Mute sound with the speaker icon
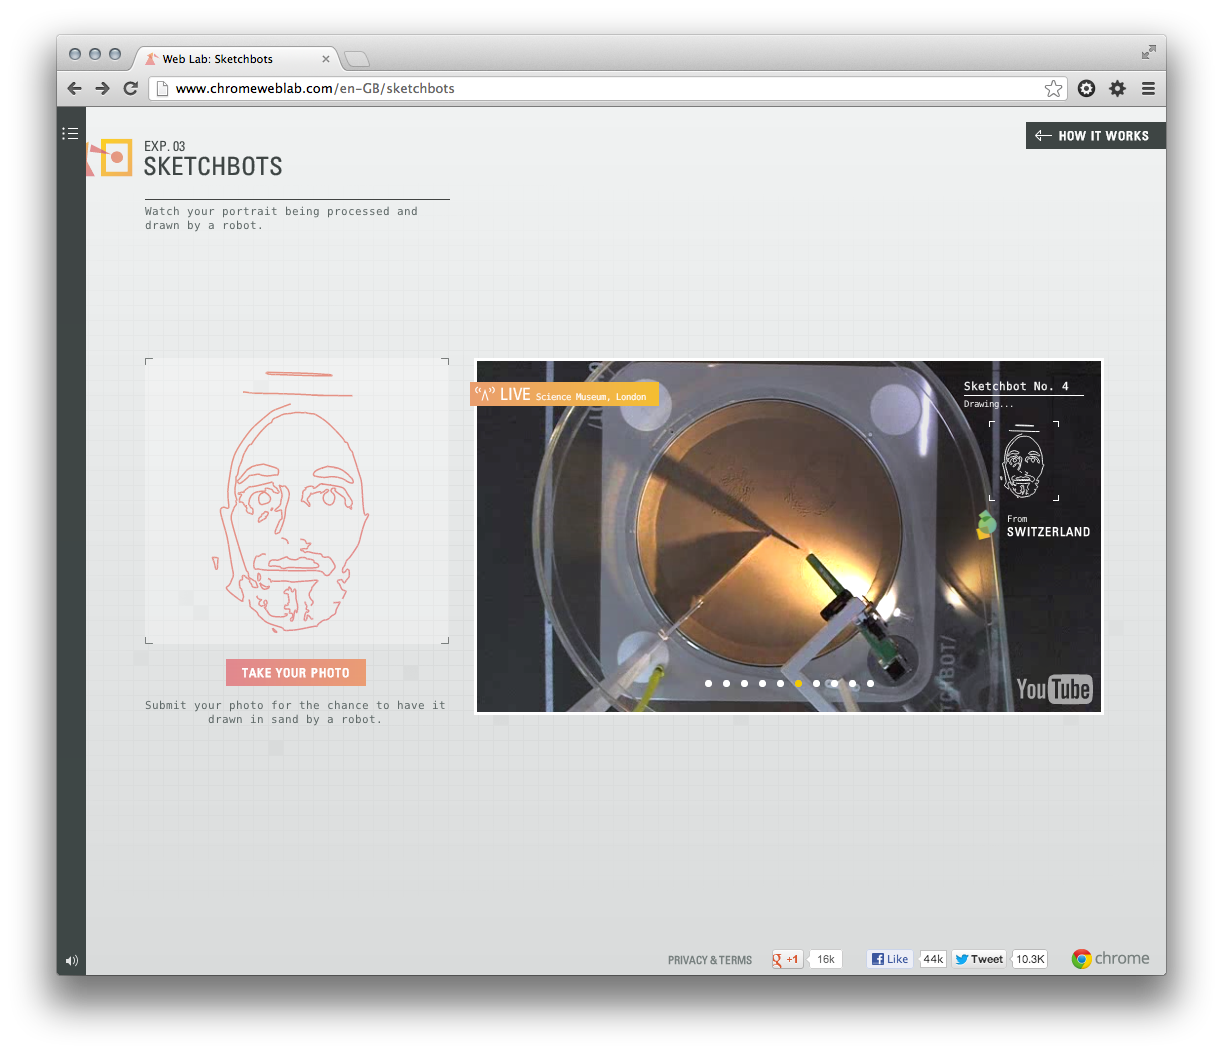This screenshot has height=1054, width=1223. pyautogui.click(x=71, y=961)
